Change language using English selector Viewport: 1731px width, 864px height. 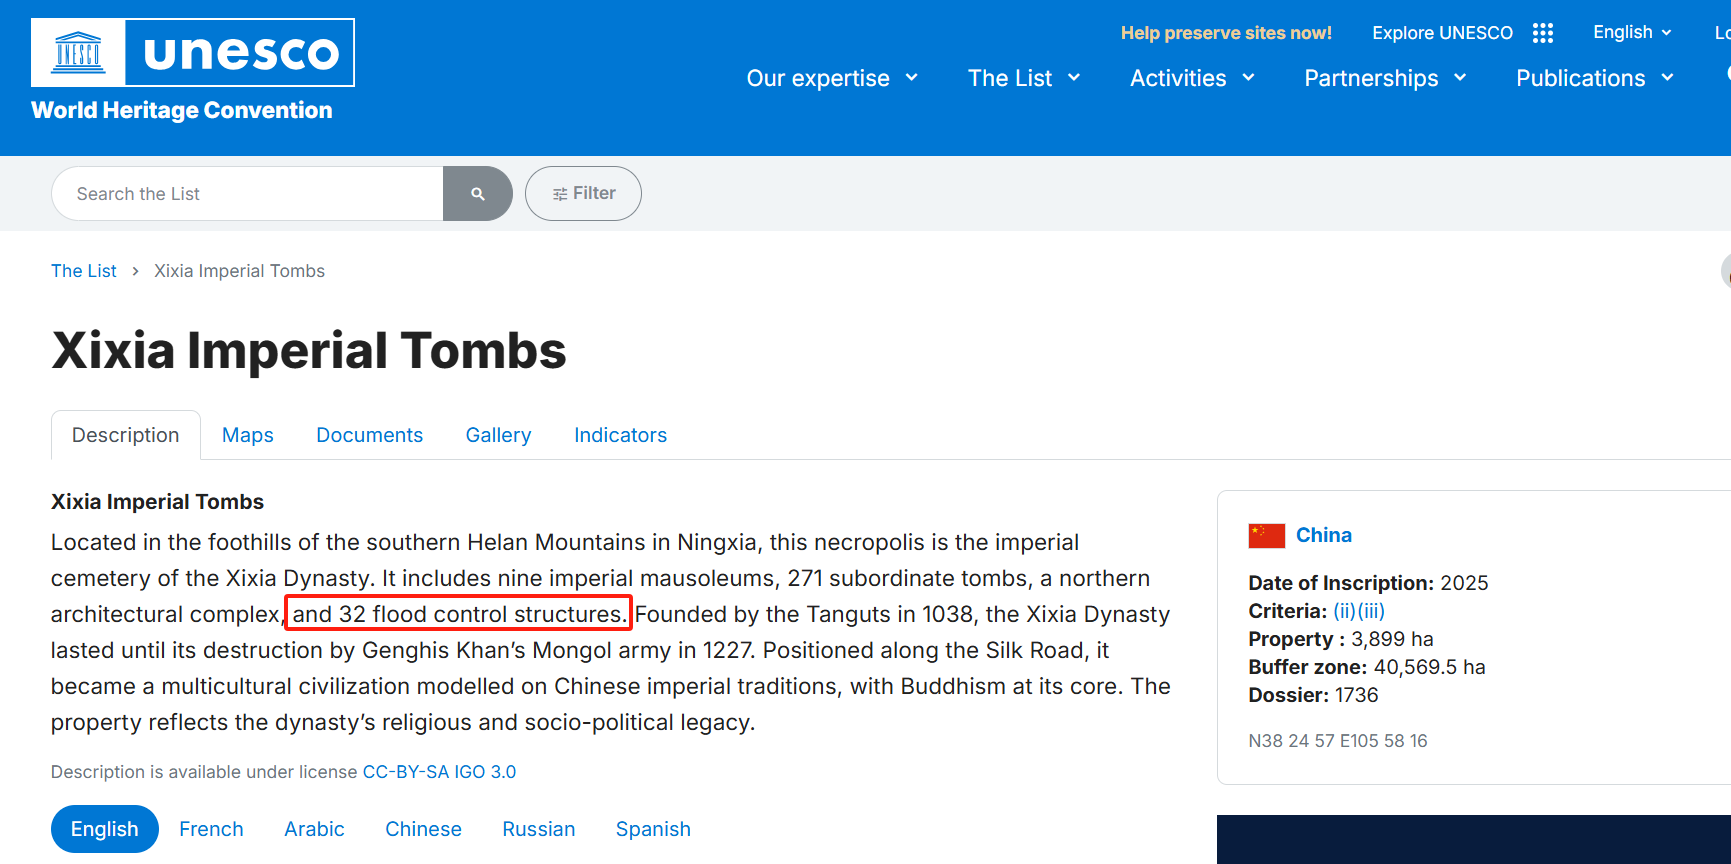pyautogui.click(x=1631, y=32)
